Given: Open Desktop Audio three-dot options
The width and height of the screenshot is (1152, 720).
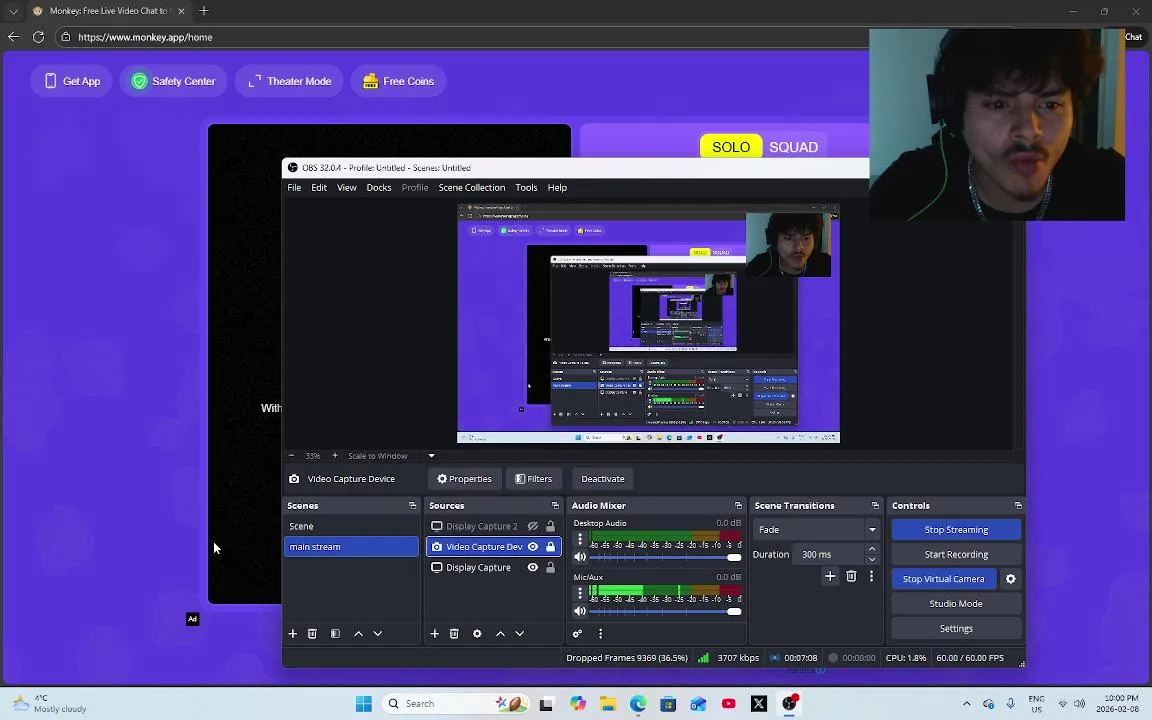Looking at the screenshot, I should click(x=580, y=539).
